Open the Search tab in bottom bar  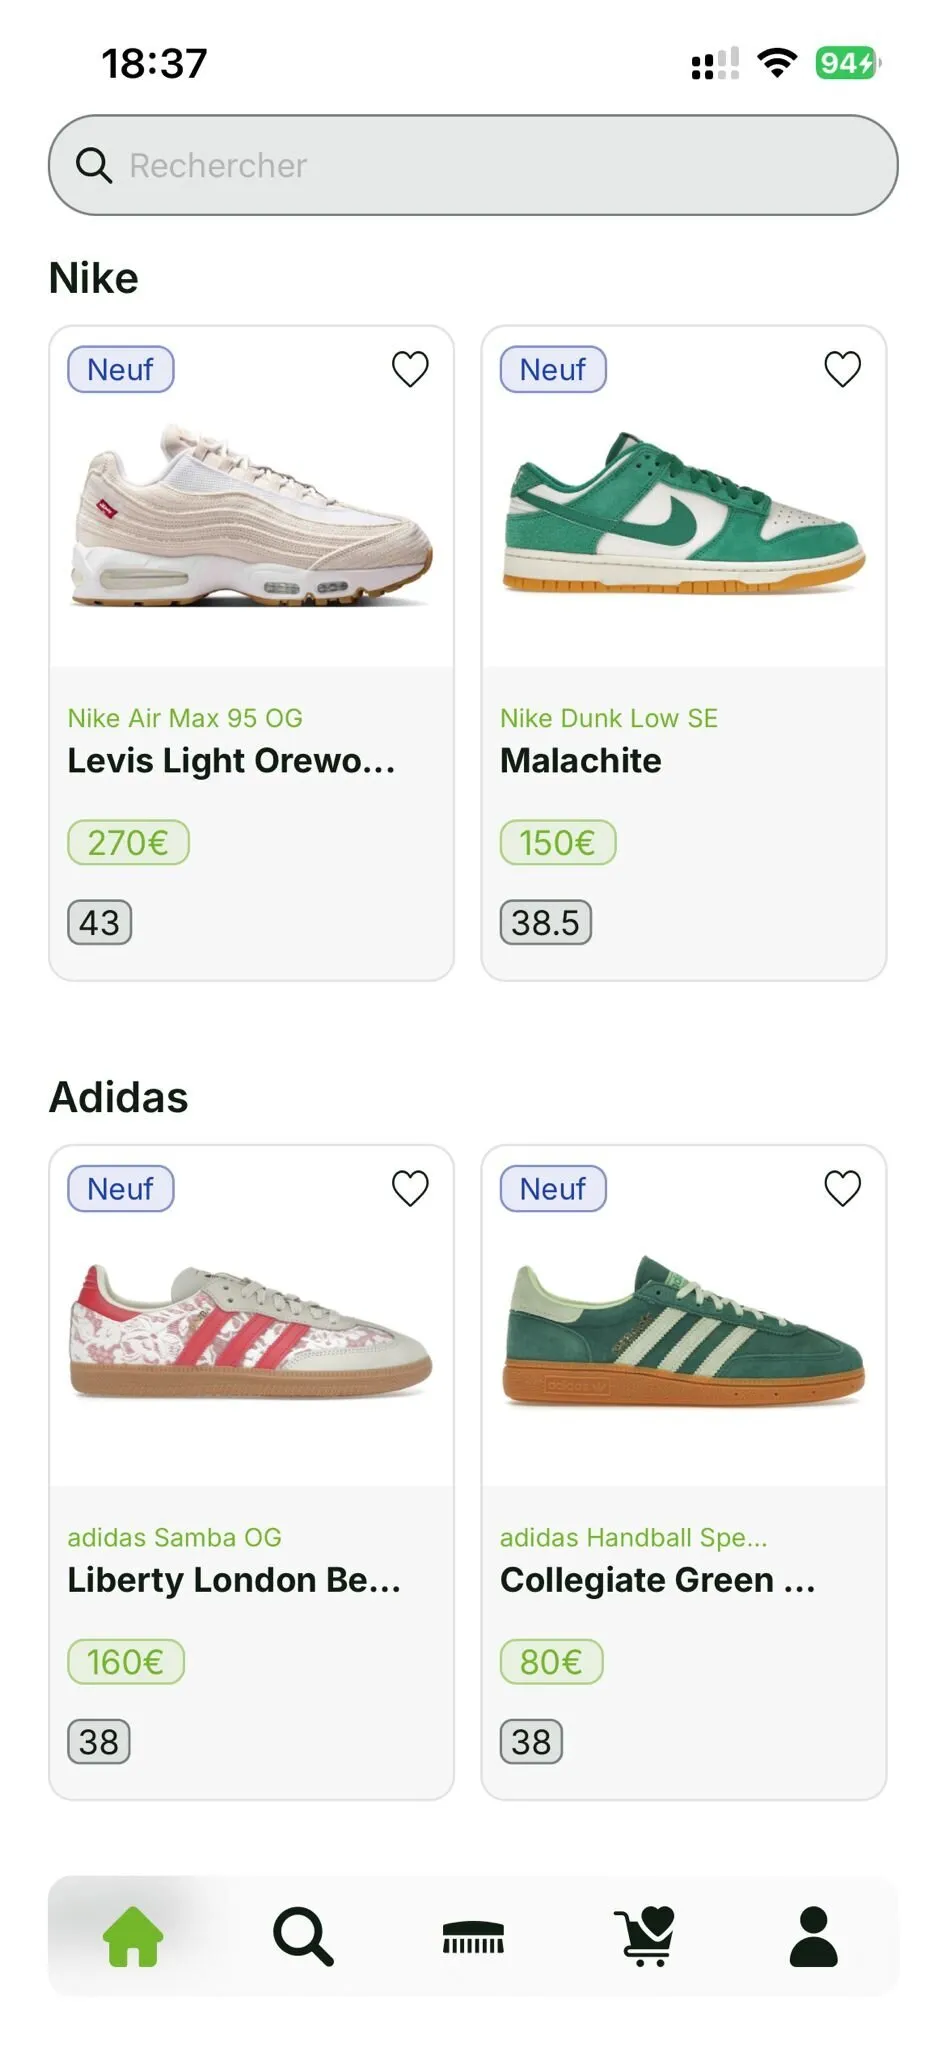tap(303, 1936)
